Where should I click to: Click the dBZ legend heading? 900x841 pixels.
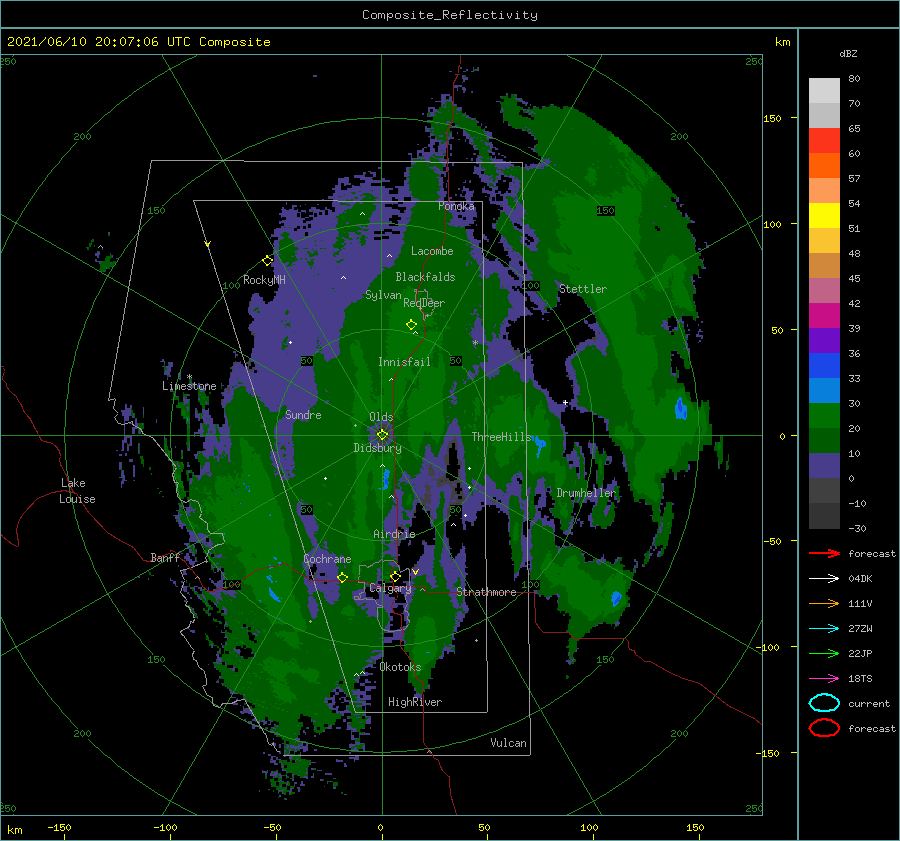[848, 53]
